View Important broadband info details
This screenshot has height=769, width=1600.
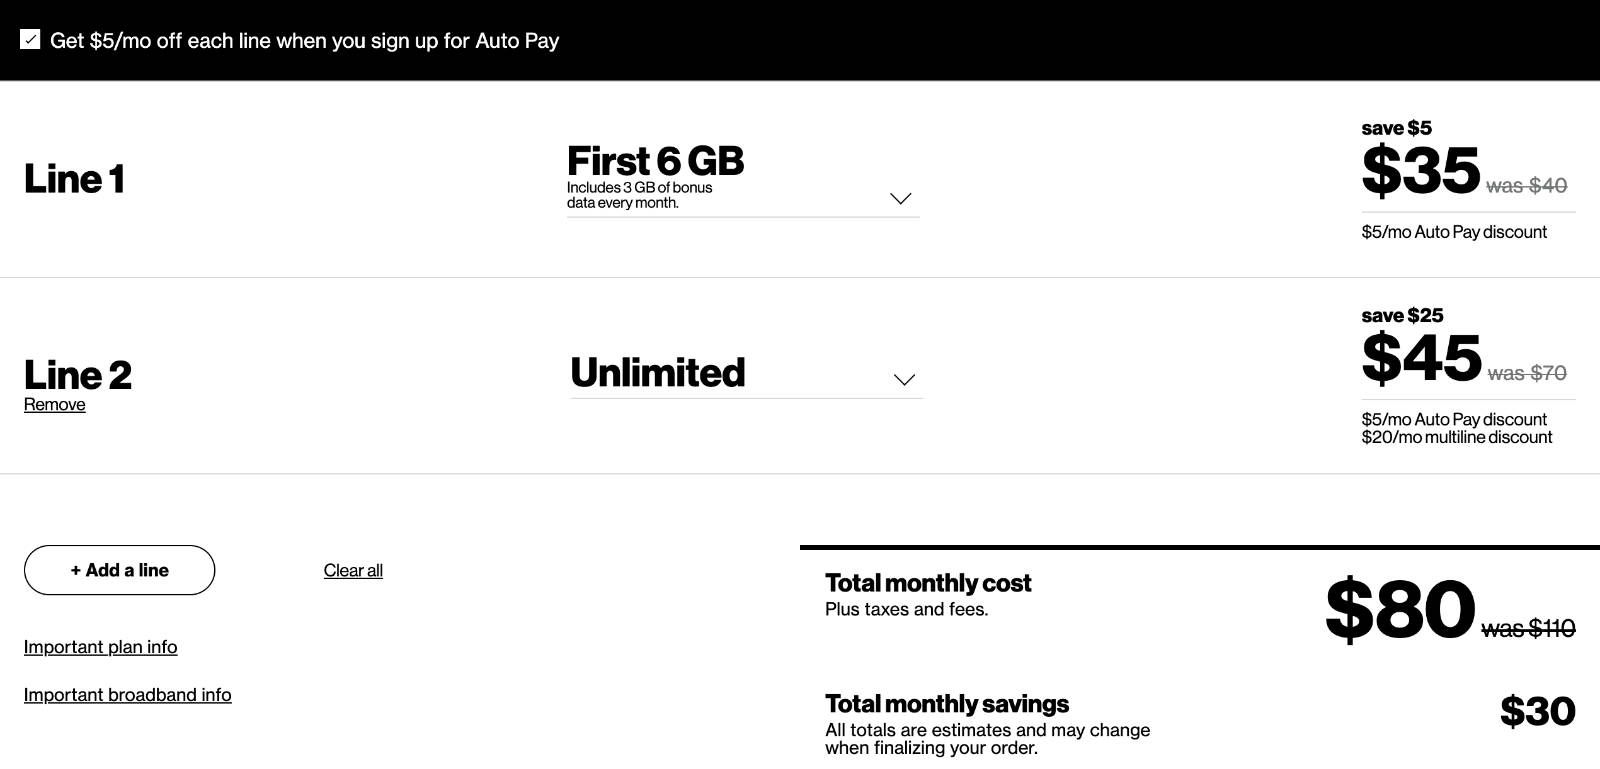coord(128,694)
